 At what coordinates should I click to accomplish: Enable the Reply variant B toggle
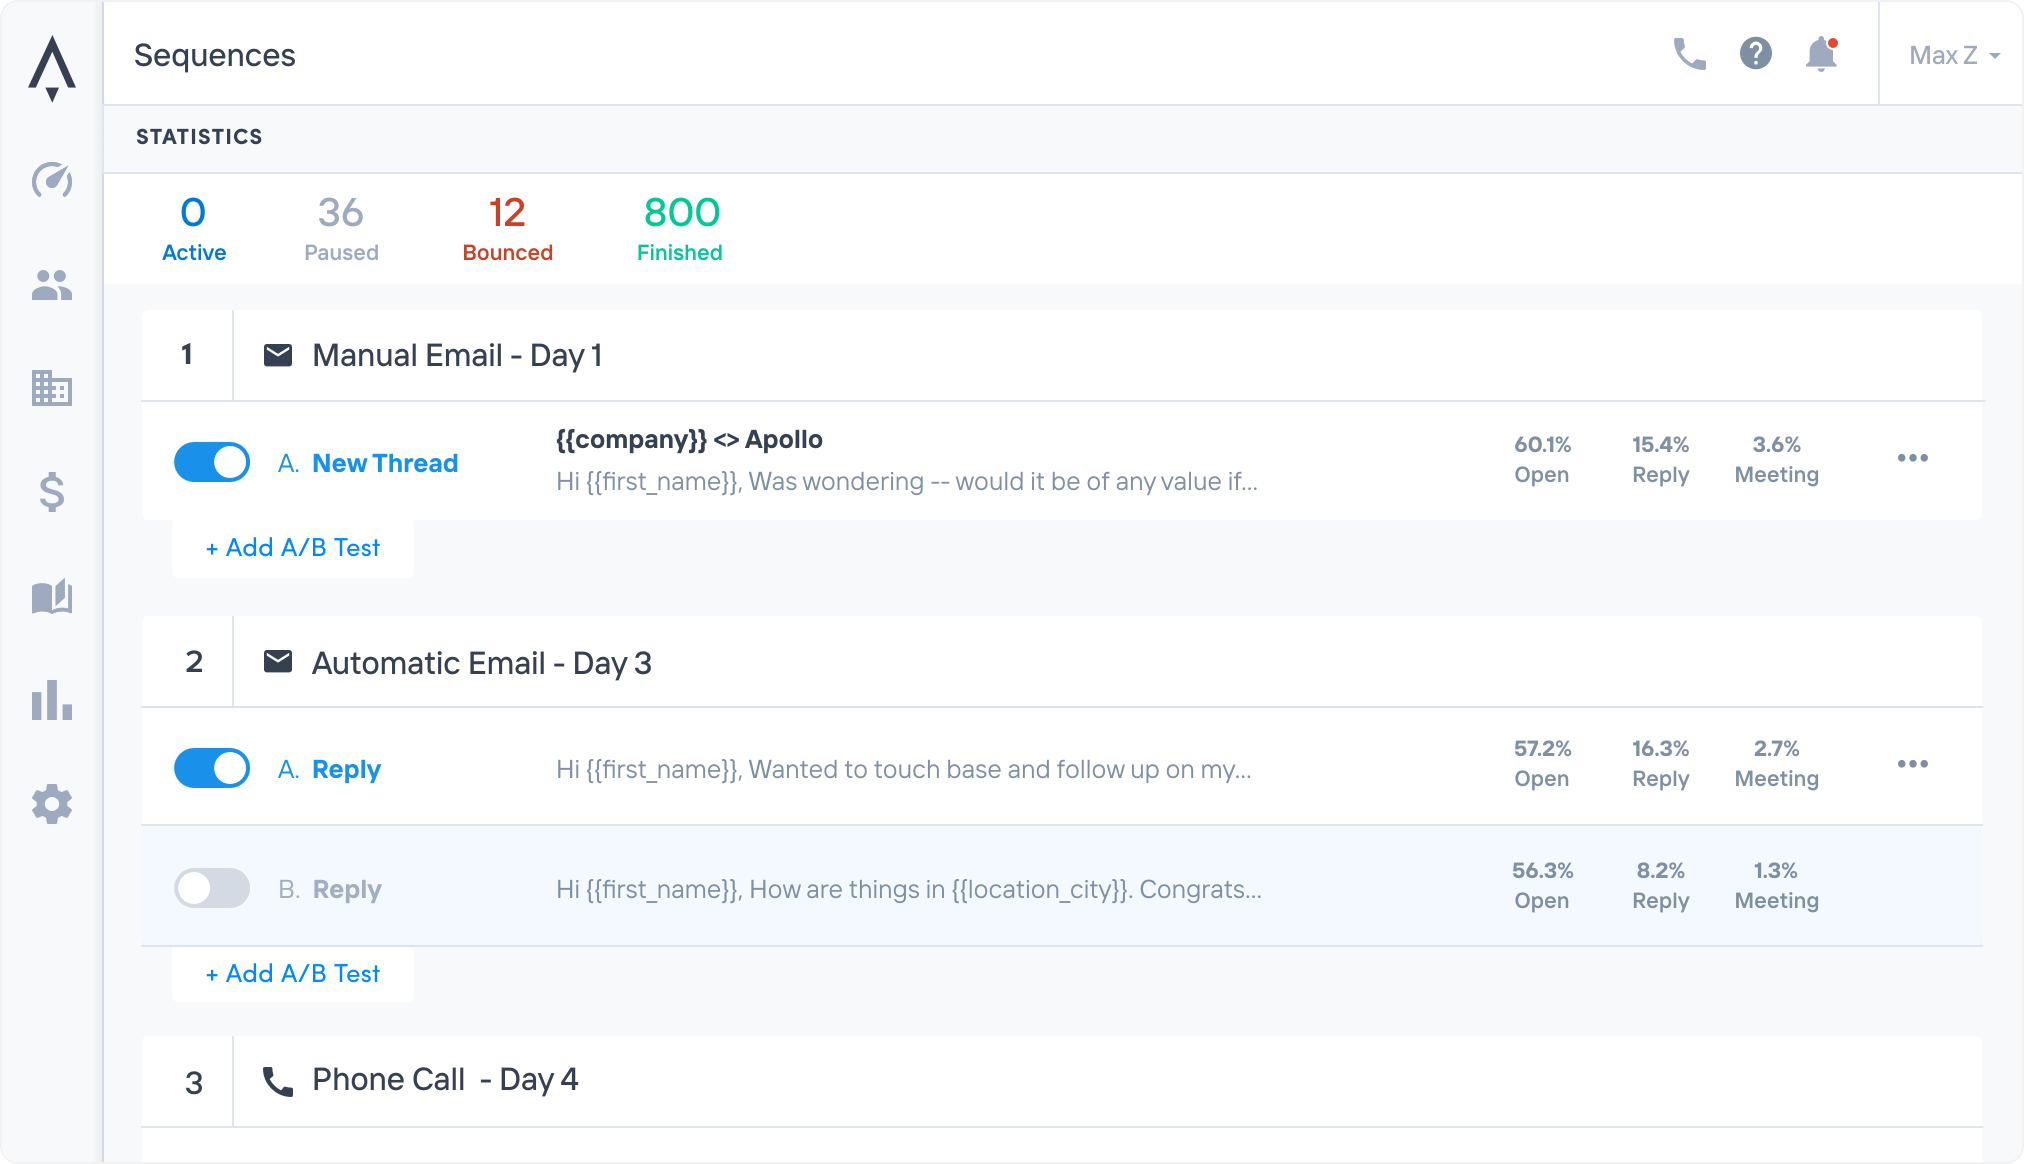211,888
